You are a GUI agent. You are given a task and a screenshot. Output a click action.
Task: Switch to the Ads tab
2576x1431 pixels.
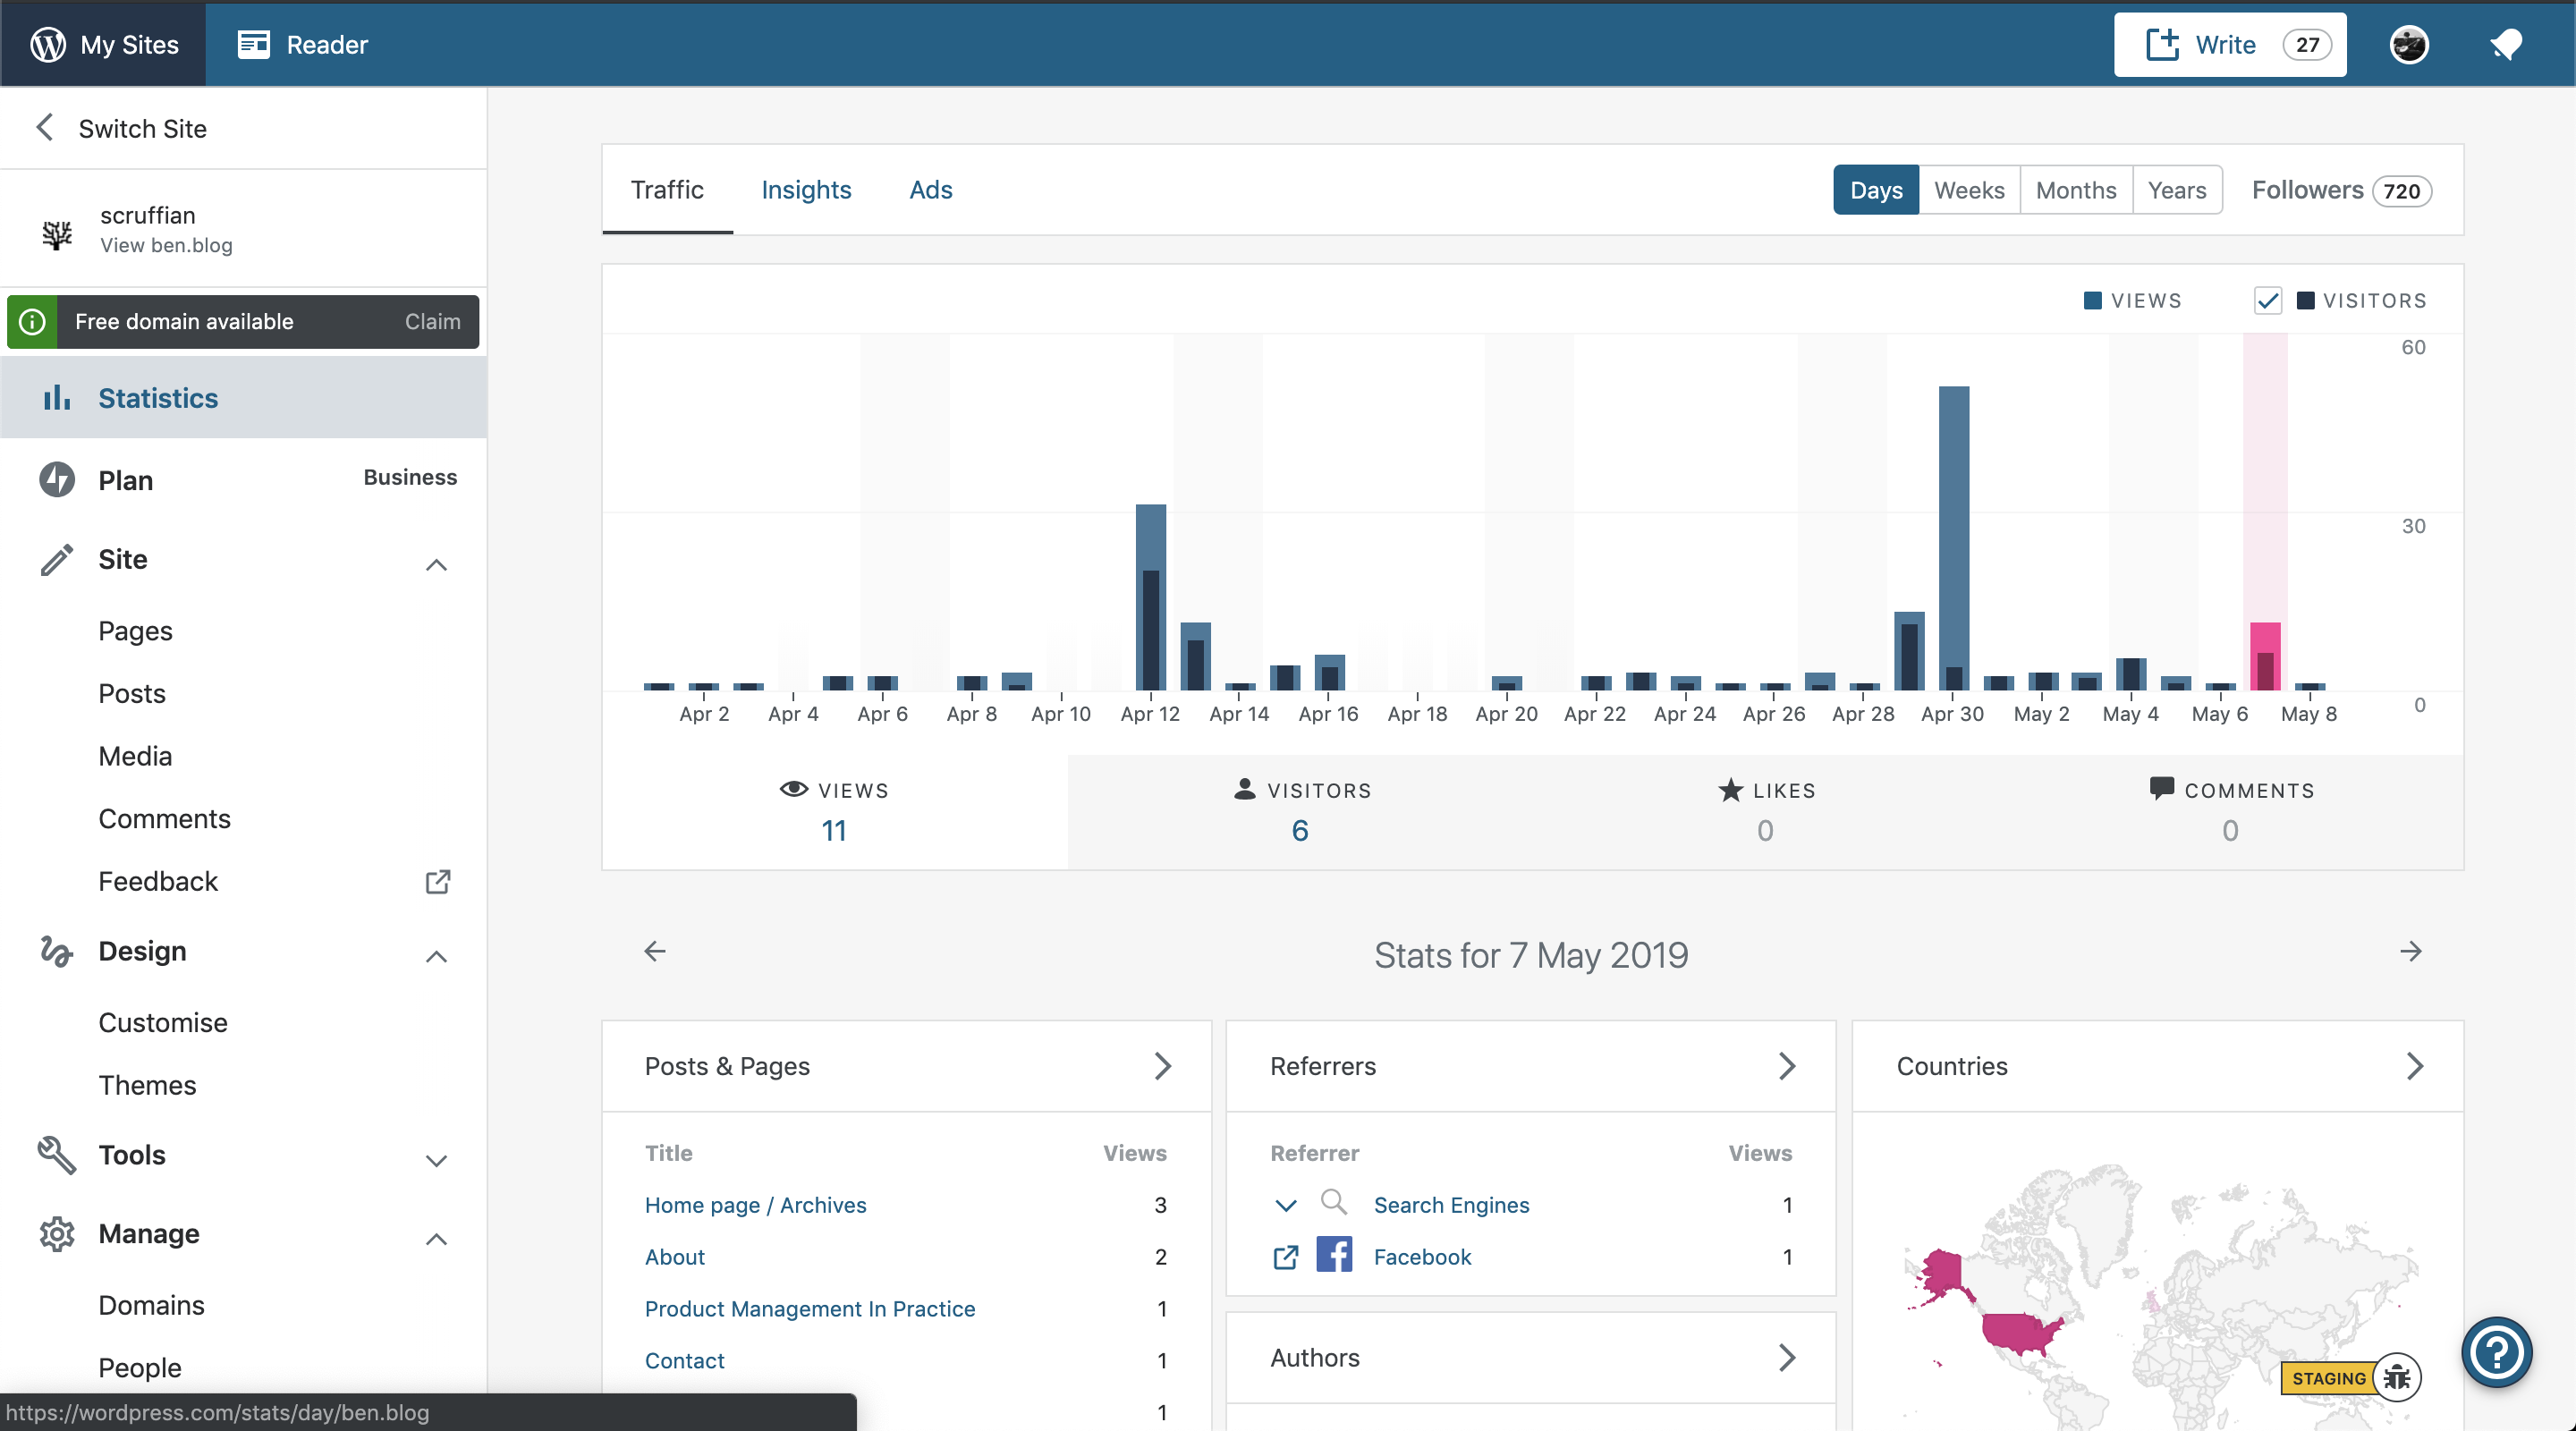pos(930,189)
